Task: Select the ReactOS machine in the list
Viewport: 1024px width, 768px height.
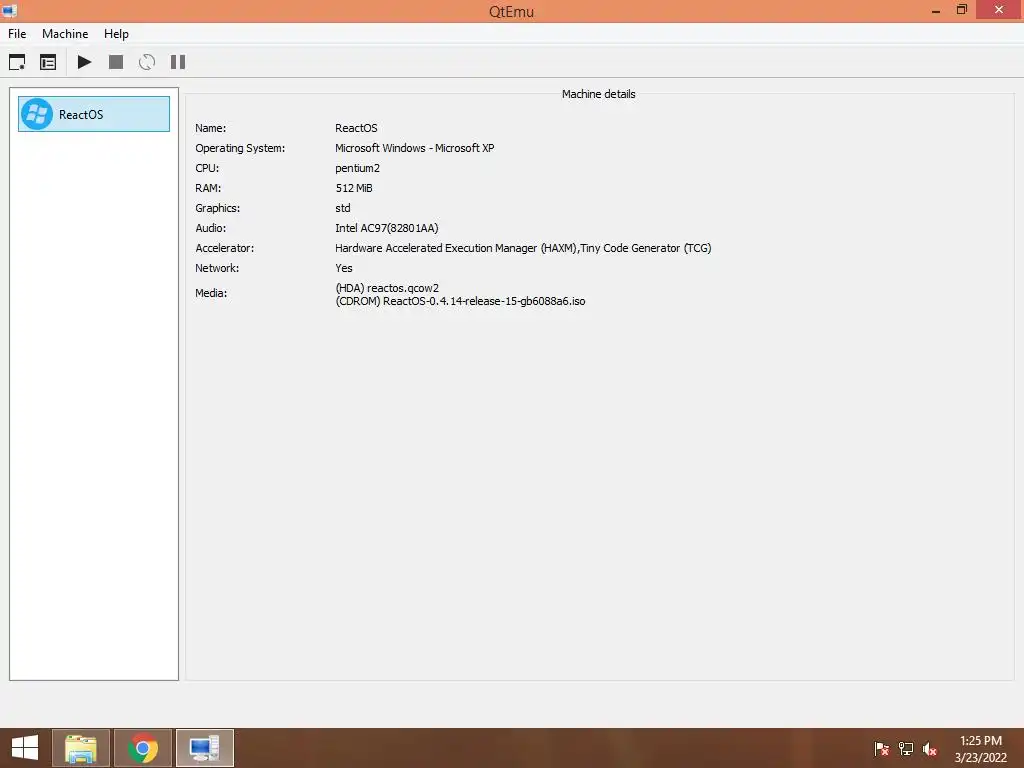Action: [94, 114]
